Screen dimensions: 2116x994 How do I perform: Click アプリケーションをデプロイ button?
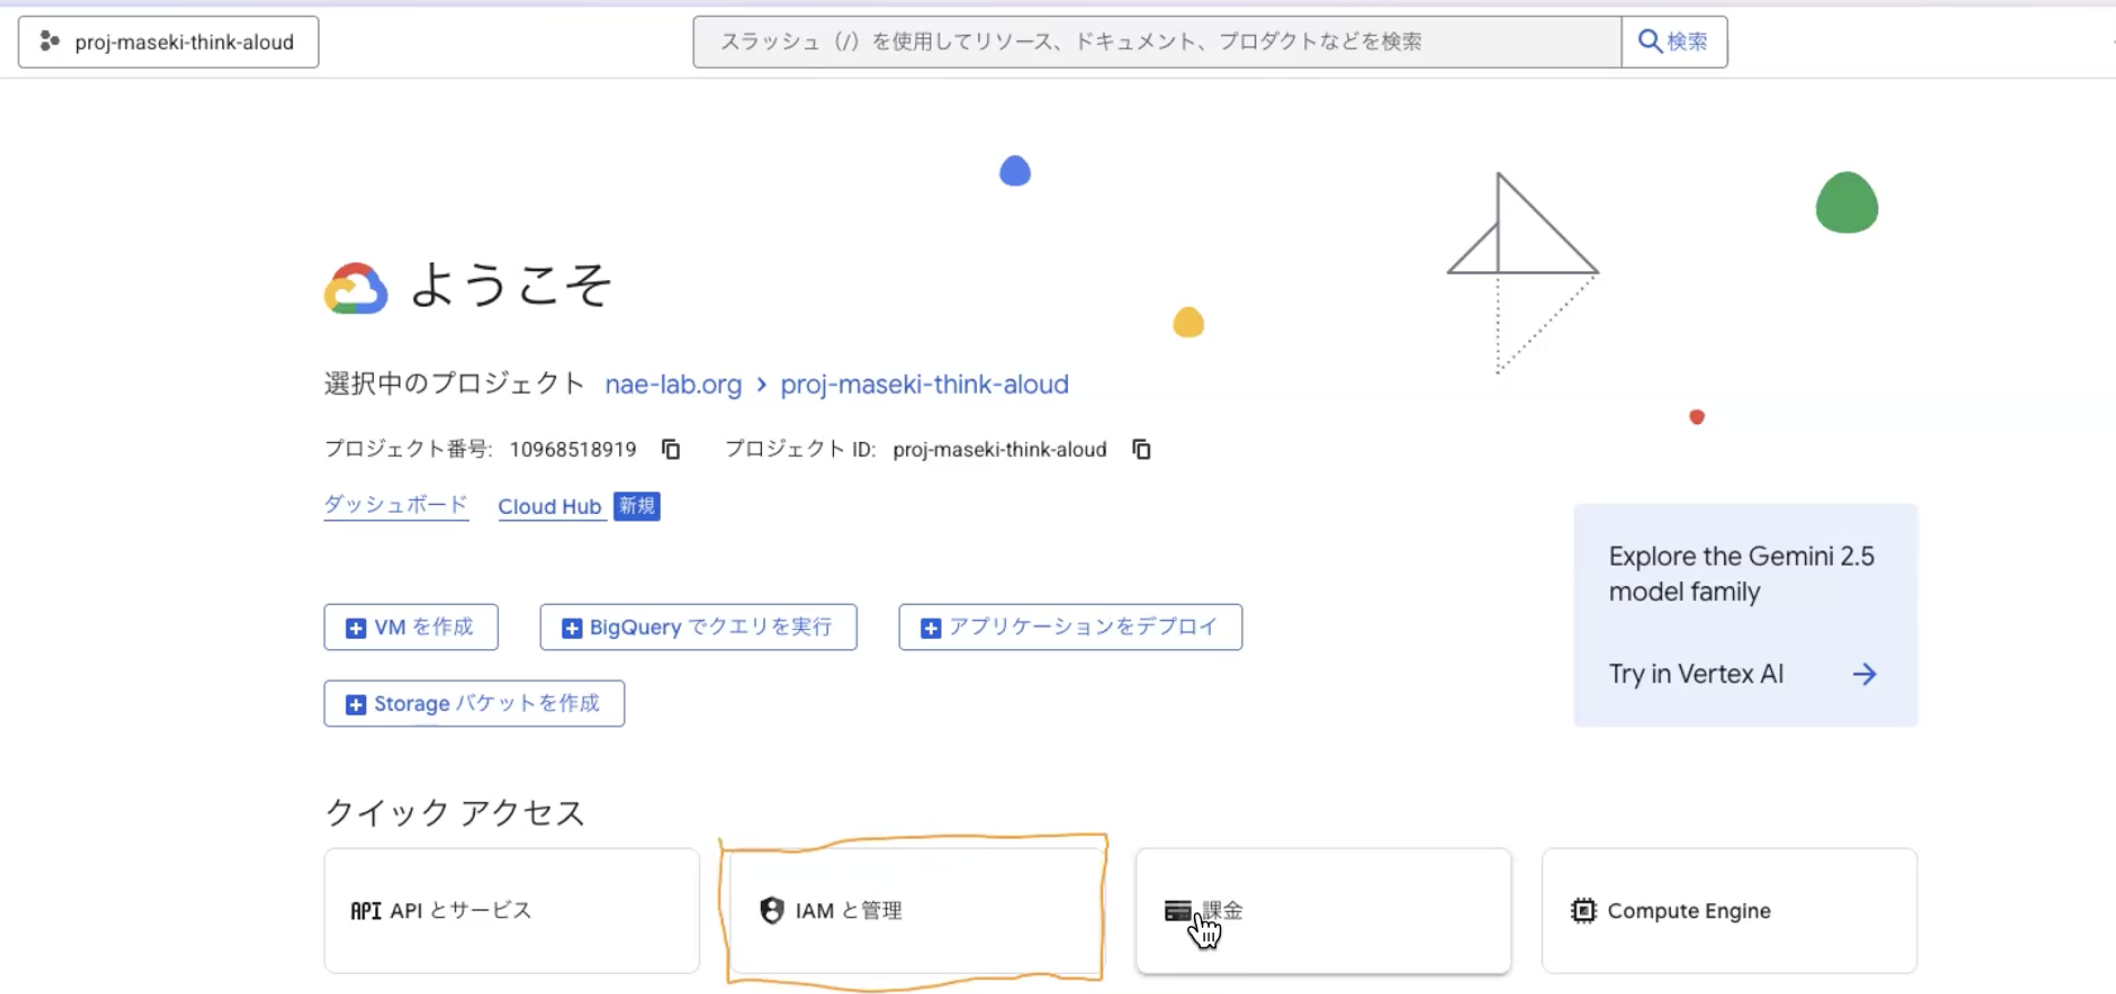(x=1070, y=627)
